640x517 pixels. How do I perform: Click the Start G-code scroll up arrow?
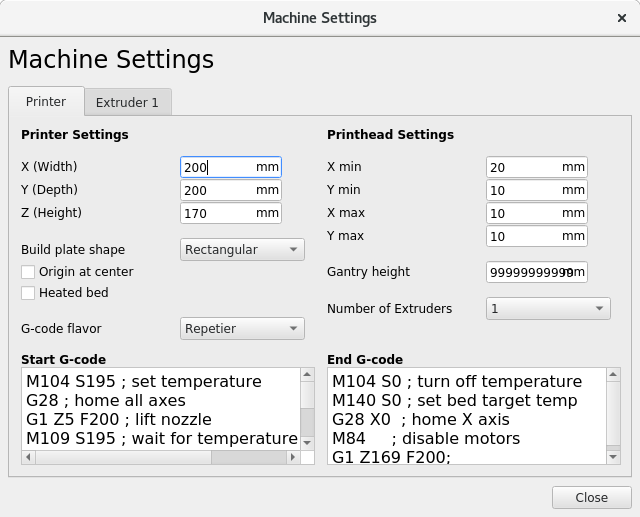[307, 374]
